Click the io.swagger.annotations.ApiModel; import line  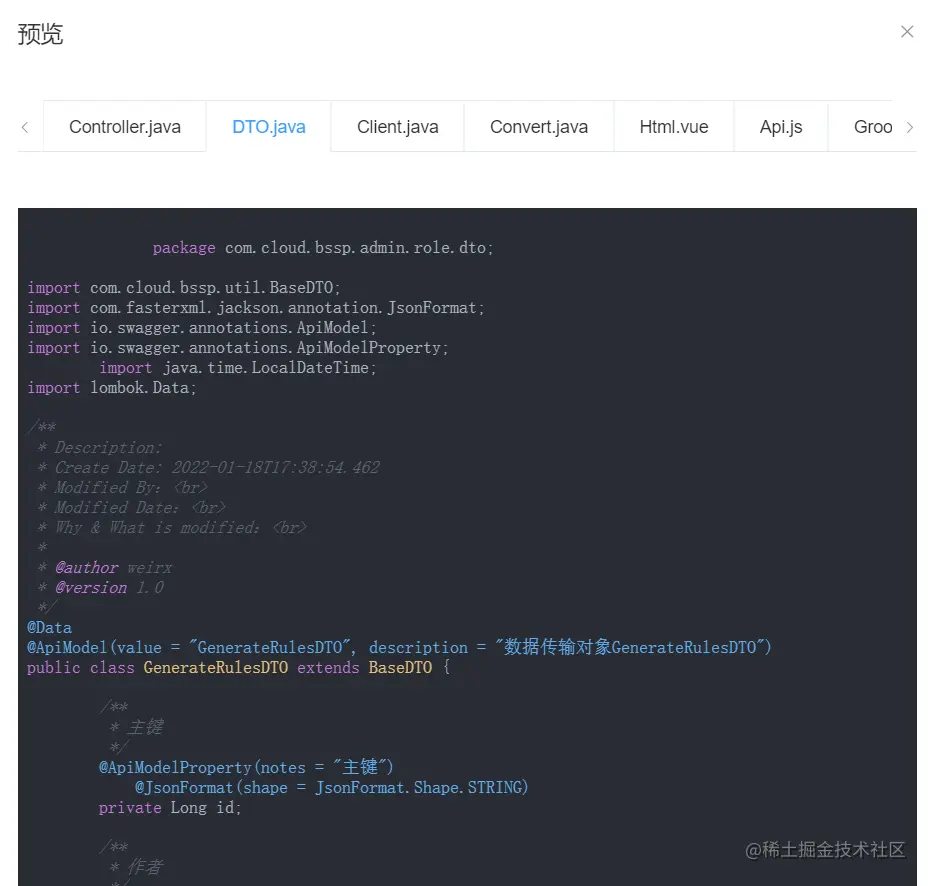pyautogui.click(x=201, y=328)
